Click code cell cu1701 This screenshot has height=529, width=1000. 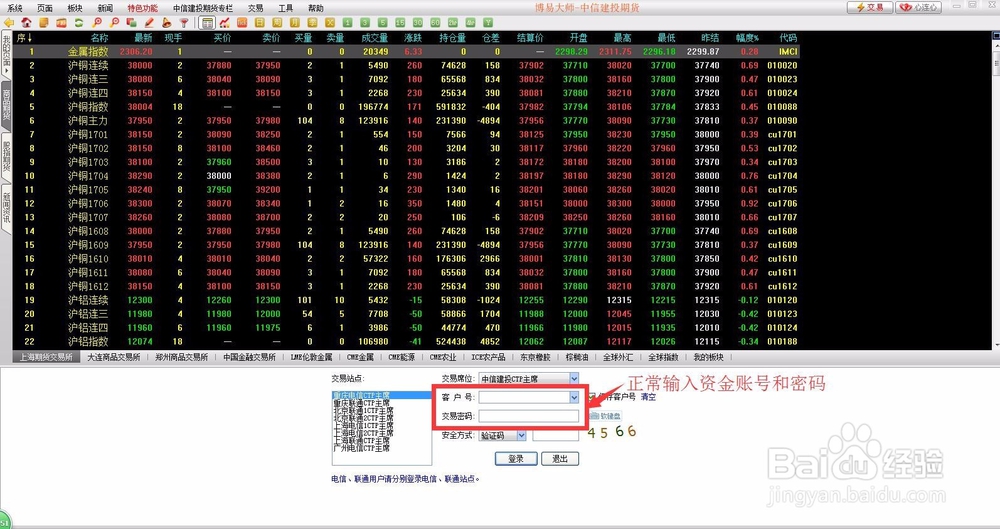click(x=782, y=135)
